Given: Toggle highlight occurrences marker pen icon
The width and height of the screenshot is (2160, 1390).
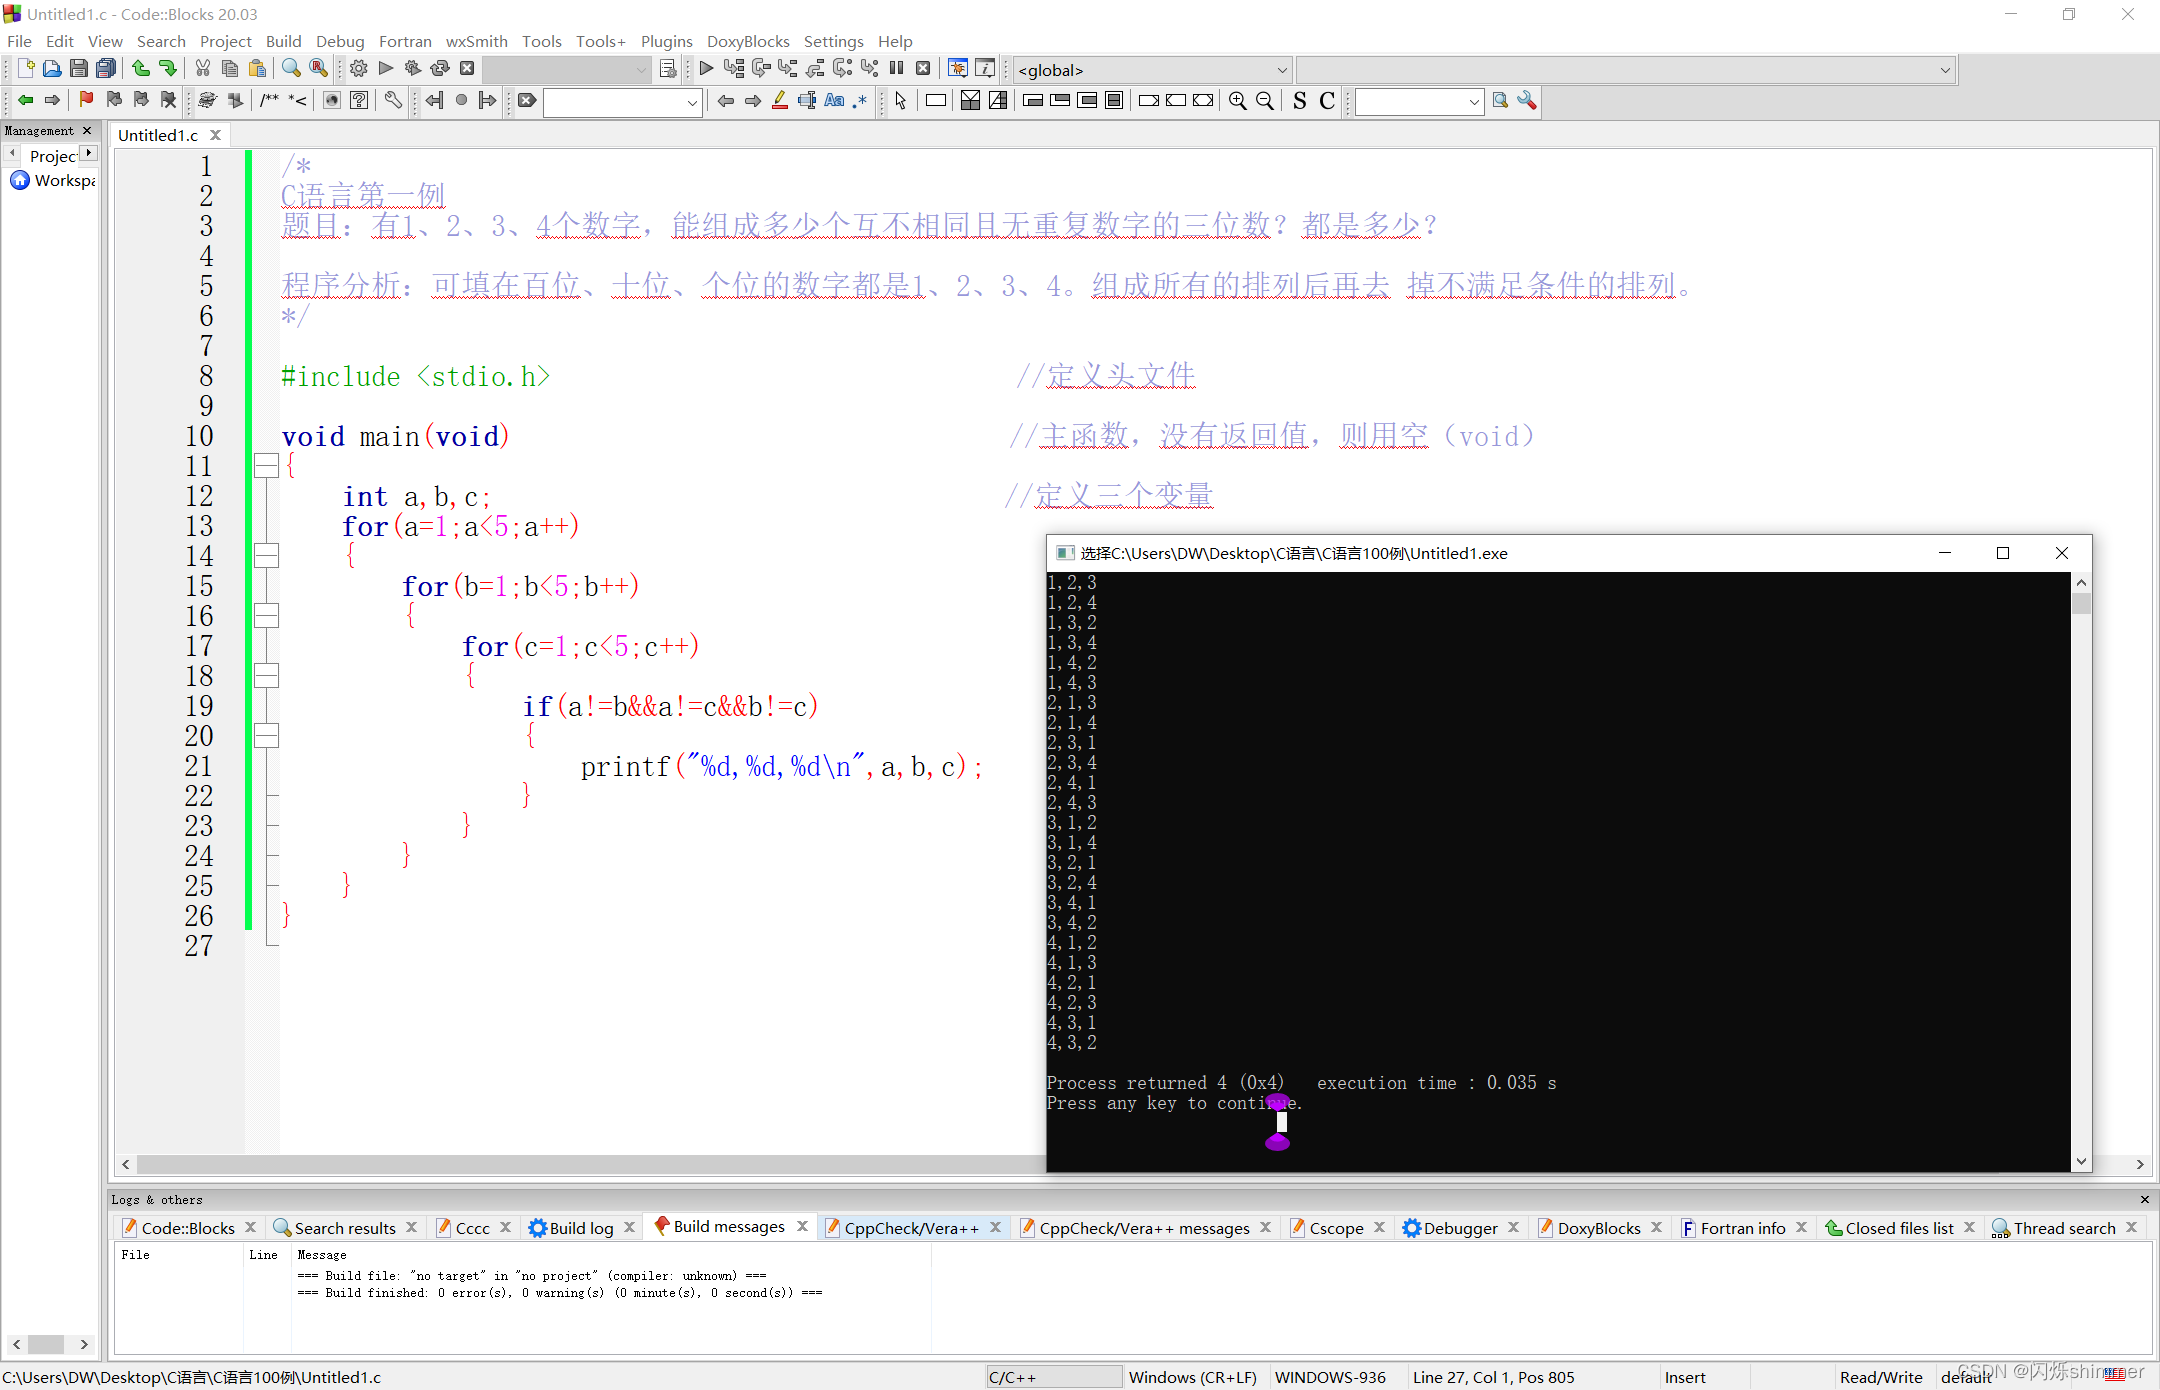Looking at the screenshot, I should 780,100.
